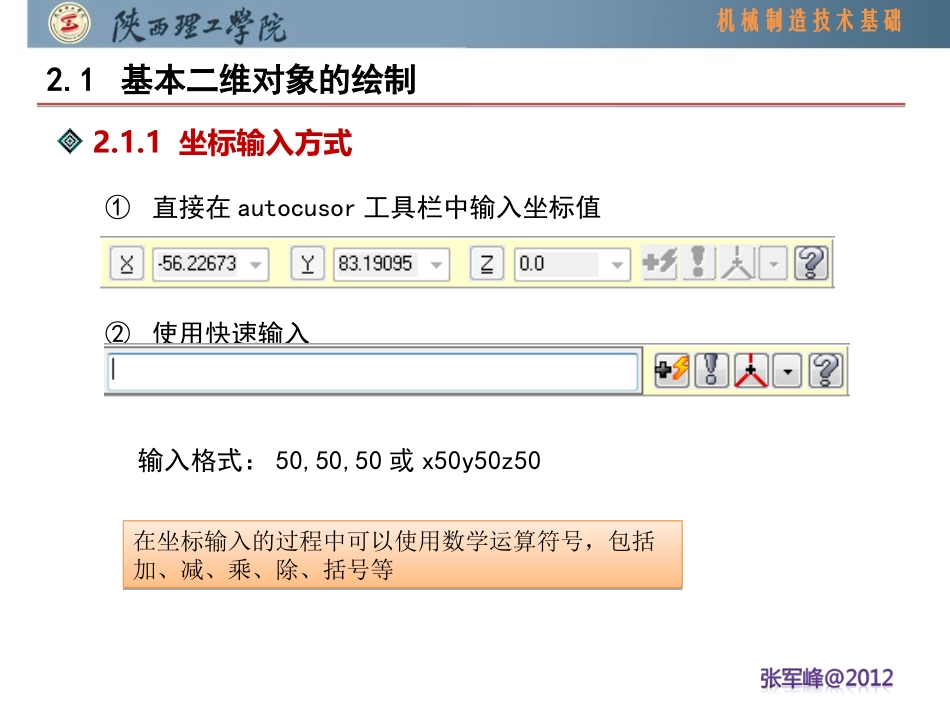
Task: Open the Y coordinate dropdown arrow
Action: (436, 265)
